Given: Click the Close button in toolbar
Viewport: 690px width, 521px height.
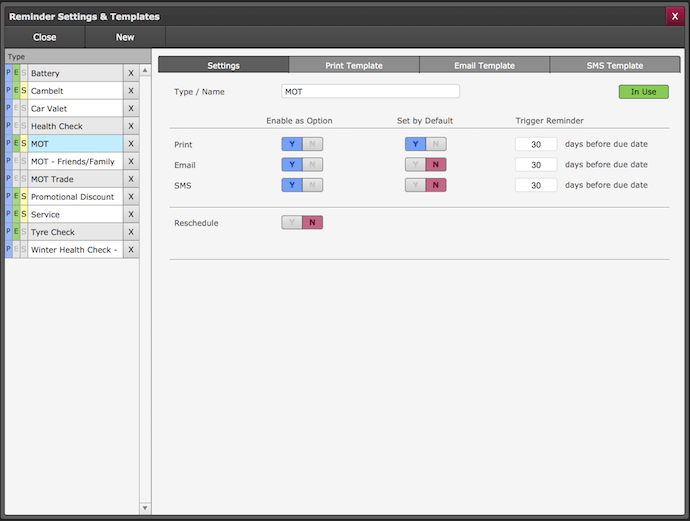Looking at the screenshot, I should click(x=45, y=37).
